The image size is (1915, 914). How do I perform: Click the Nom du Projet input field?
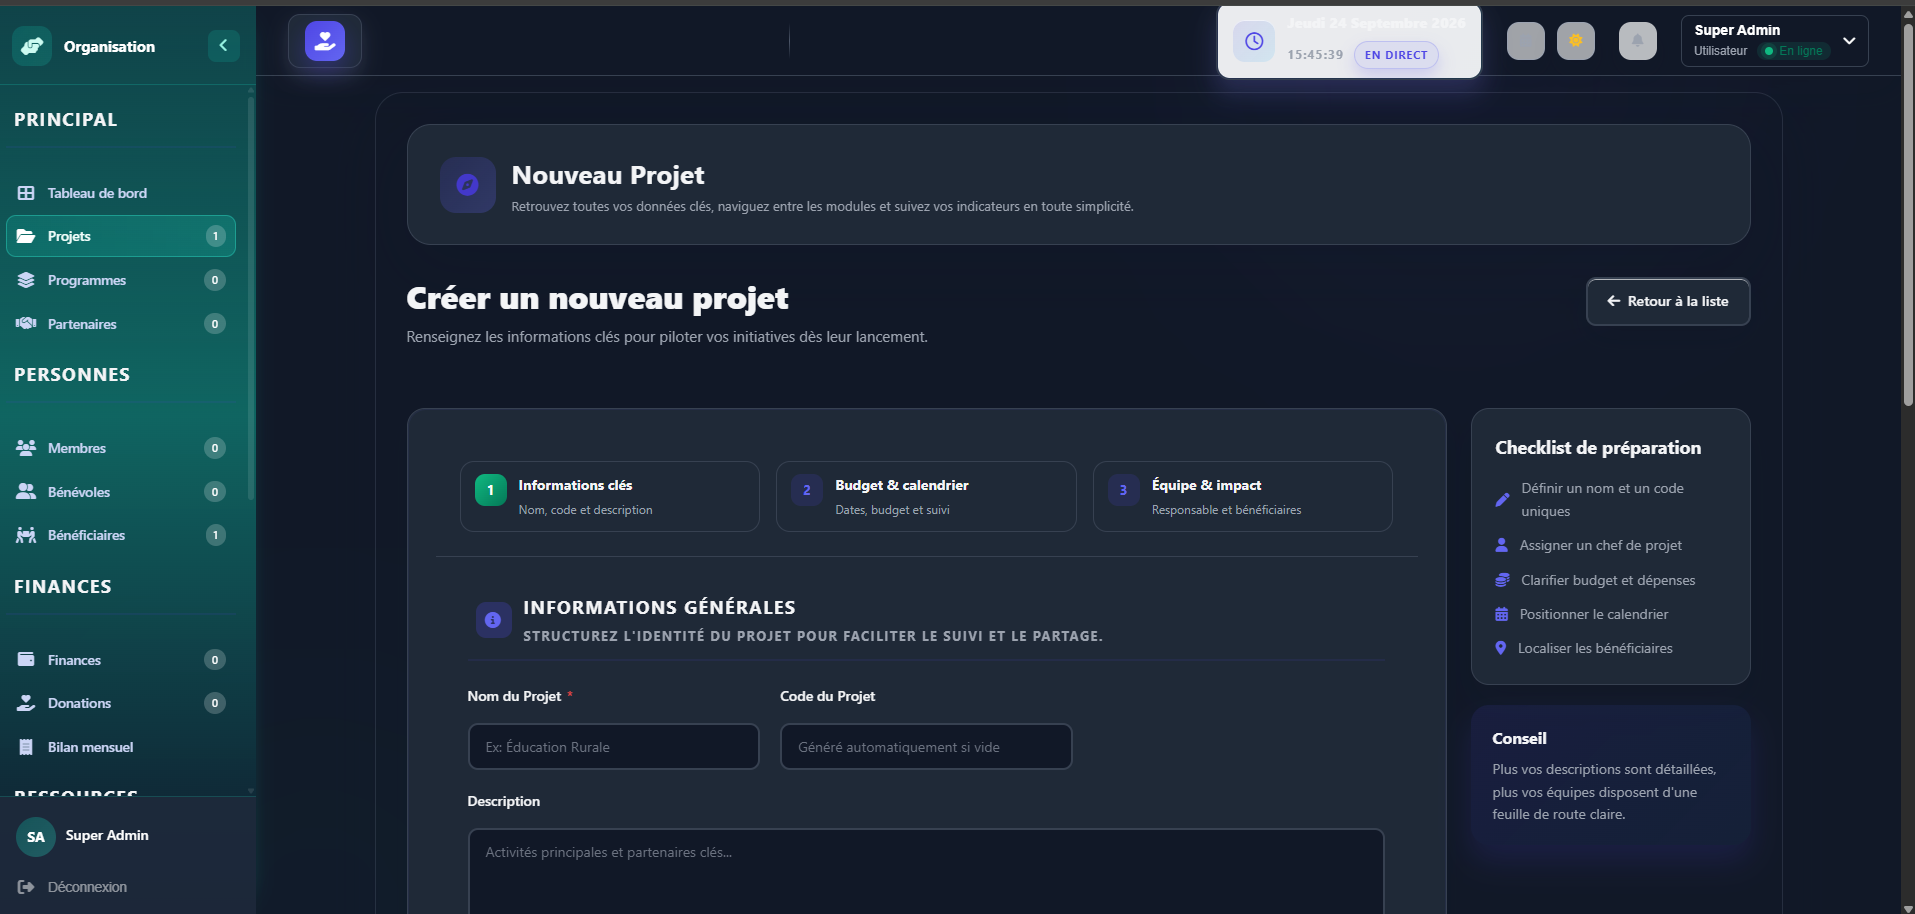click(614, 747)
